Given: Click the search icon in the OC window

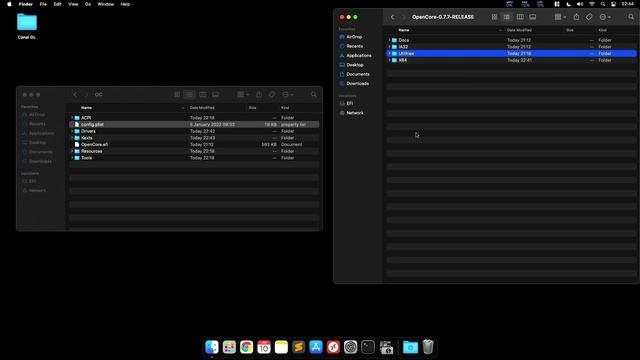Looking at the screenshot, I should [313, 95].
